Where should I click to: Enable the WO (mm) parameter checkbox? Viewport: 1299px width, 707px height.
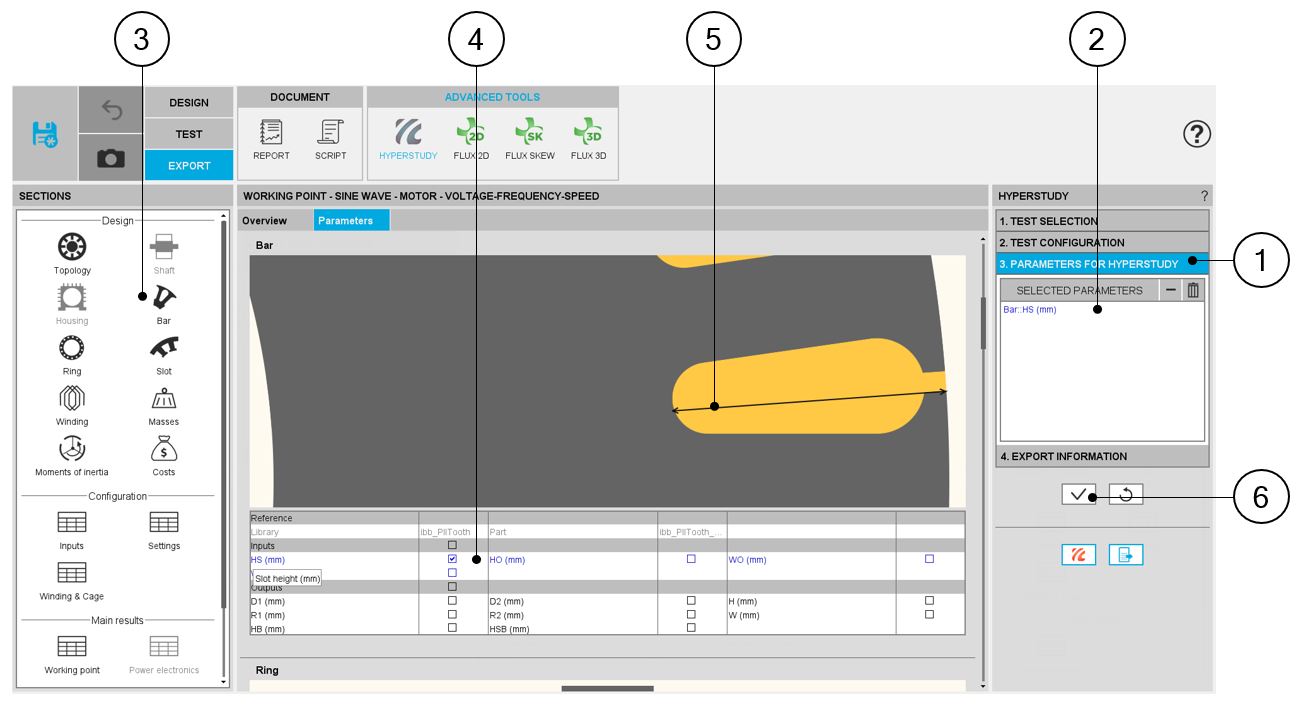coord(929,559)
